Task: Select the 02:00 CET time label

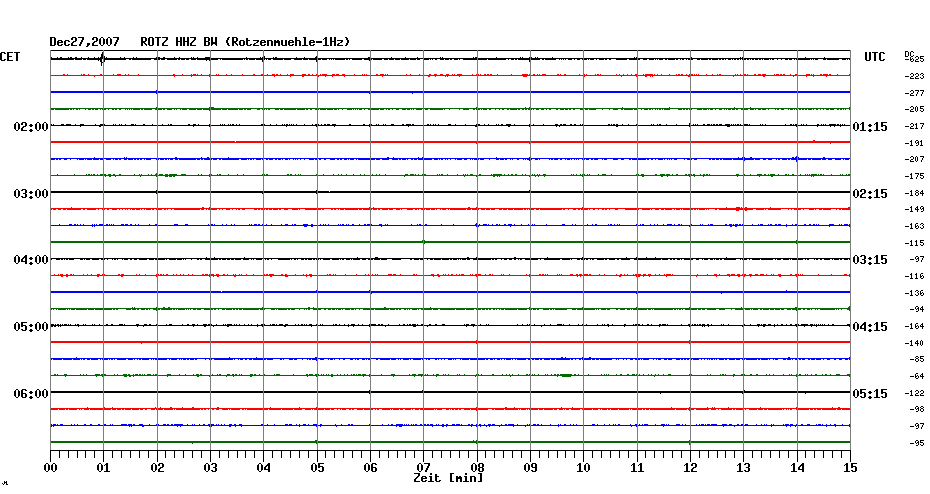Action: [31, 127]
